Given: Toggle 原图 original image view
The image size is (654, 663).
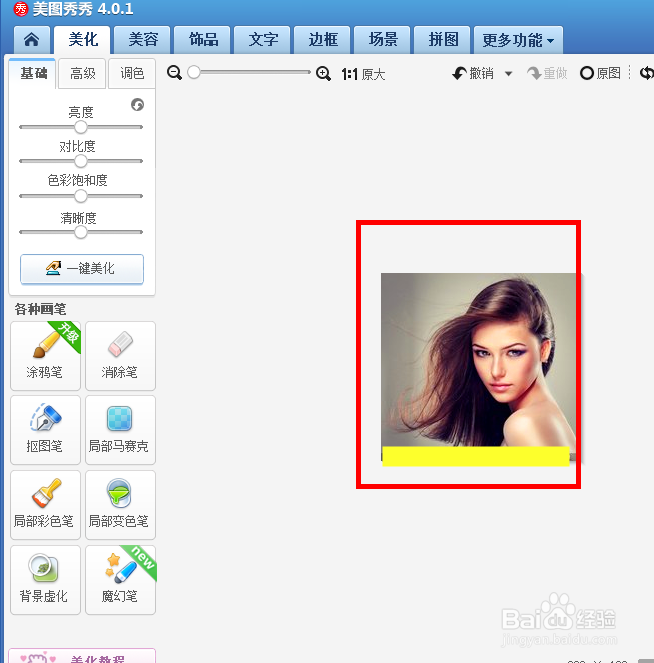Looking at the screenshot, I should point(600,74).
